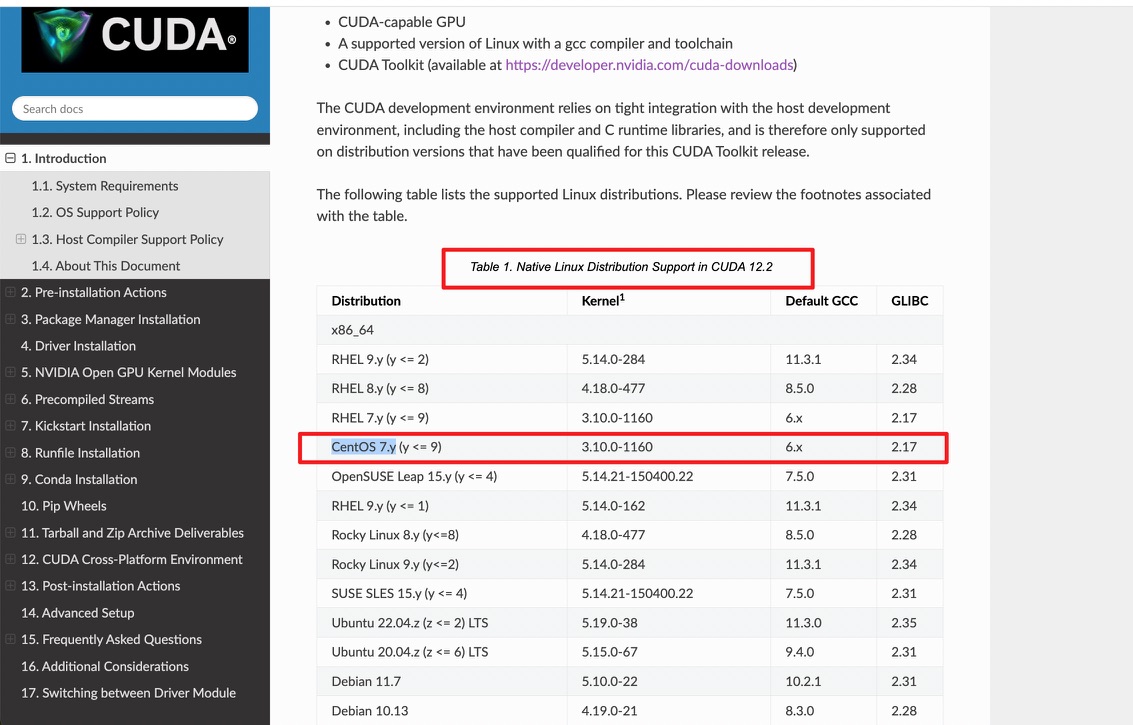Open 16. Additional Considerations
This screenshot has width=1133, height=725.
(x=105, y=666)
